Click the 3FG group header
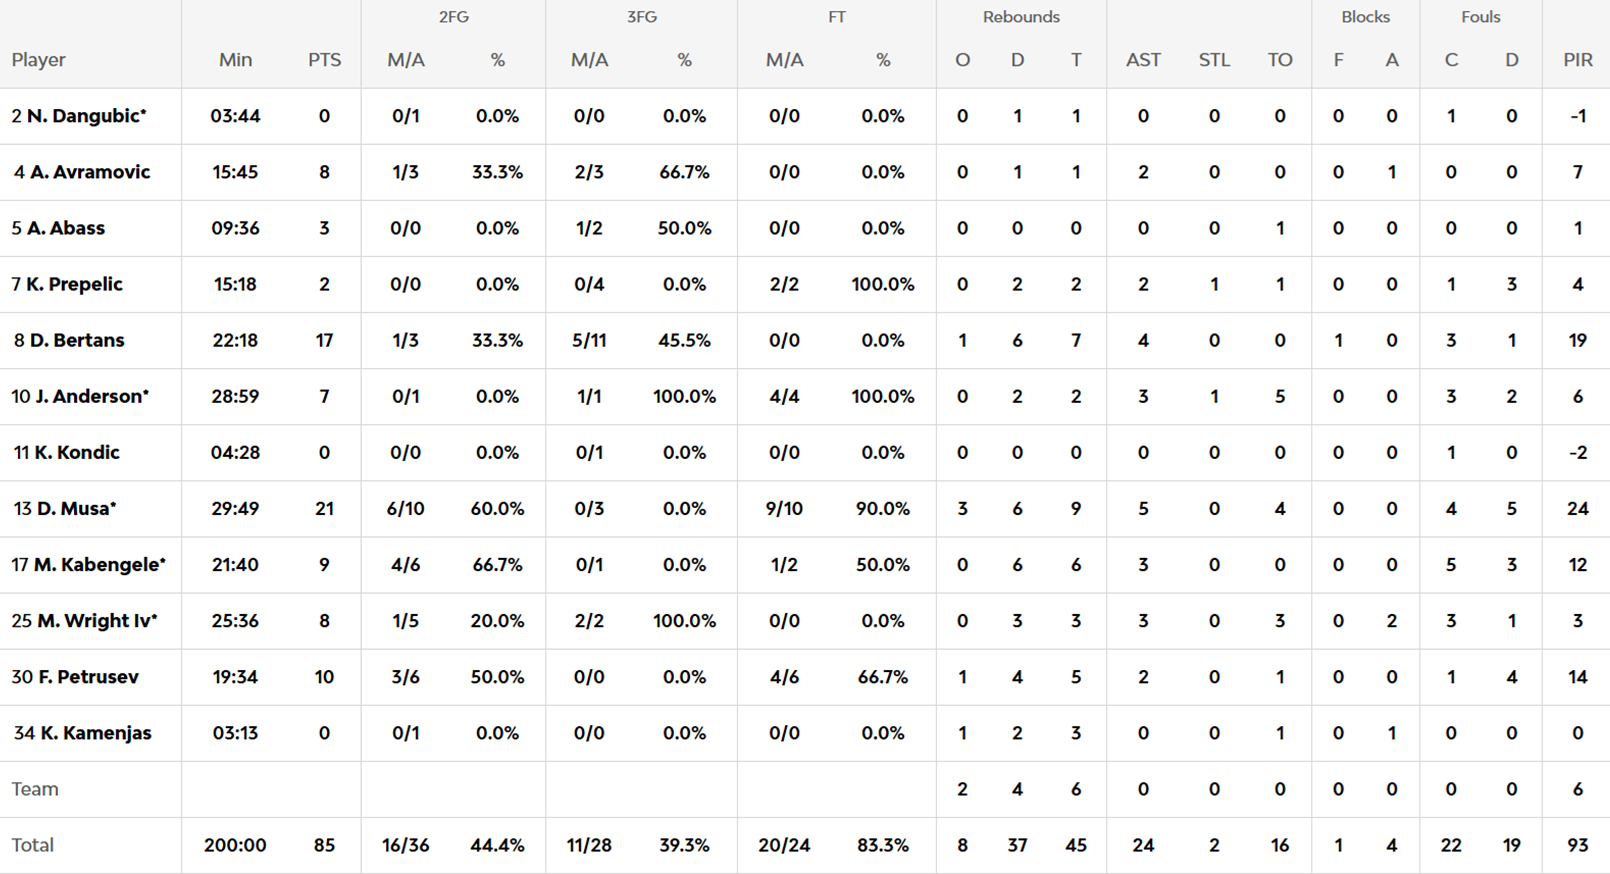 pyautogui.click(x=641, y=17)
